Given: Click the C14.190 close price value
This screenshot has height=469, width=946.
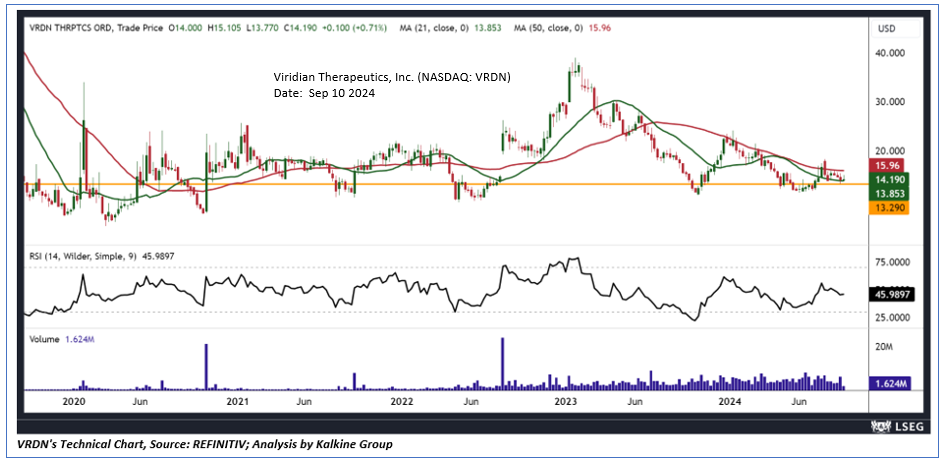Looking at the screenshot, I should [299, 28].
